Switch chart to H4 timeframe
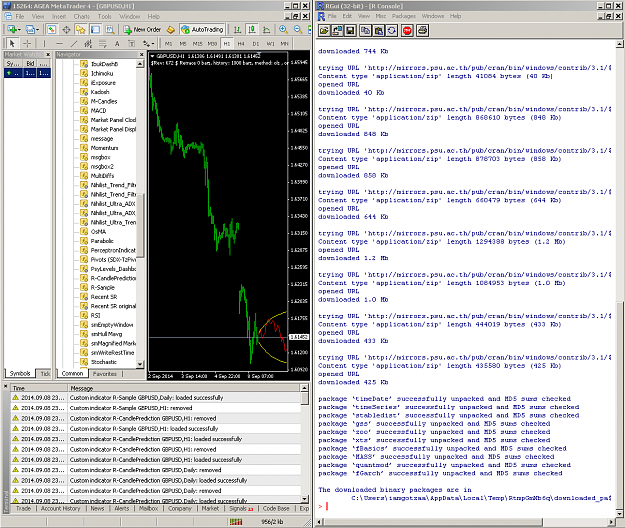Viewport: 625px width, 528px height. 241,43
